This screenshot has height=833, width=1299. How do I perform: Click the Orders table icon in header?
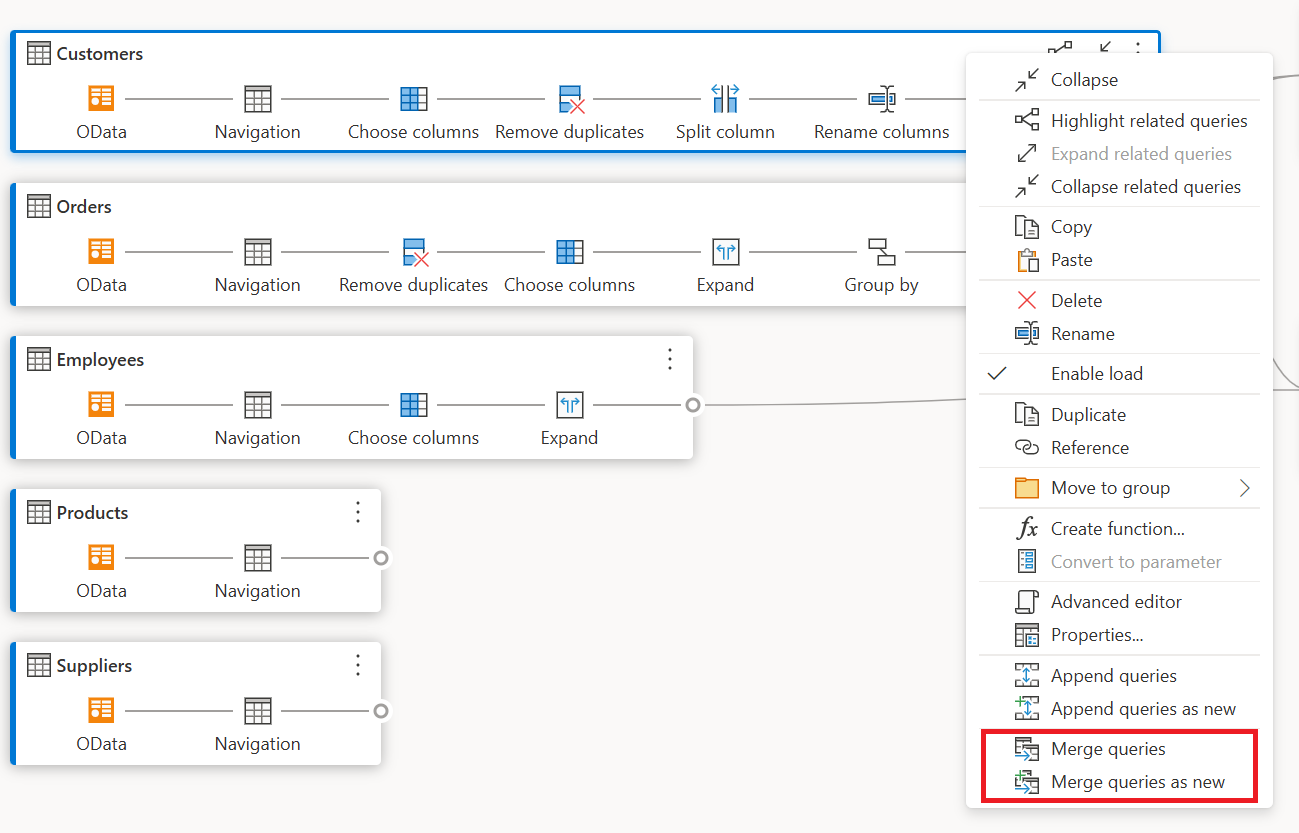click(39, 207)
